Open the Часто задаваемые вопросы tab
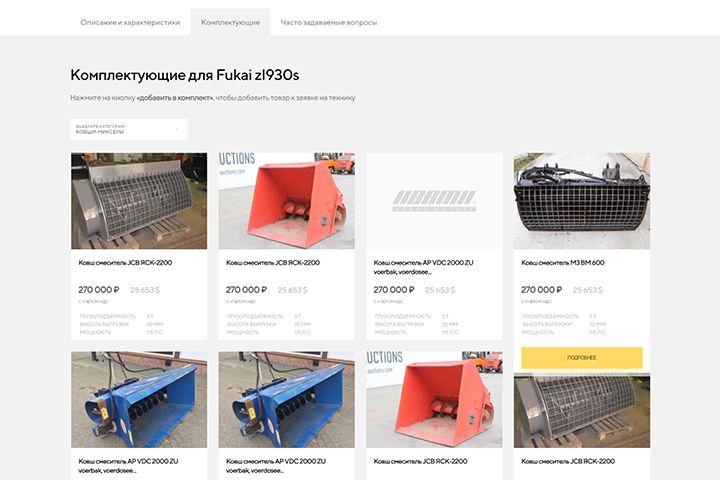720x480 pixels. coord(329,22)
